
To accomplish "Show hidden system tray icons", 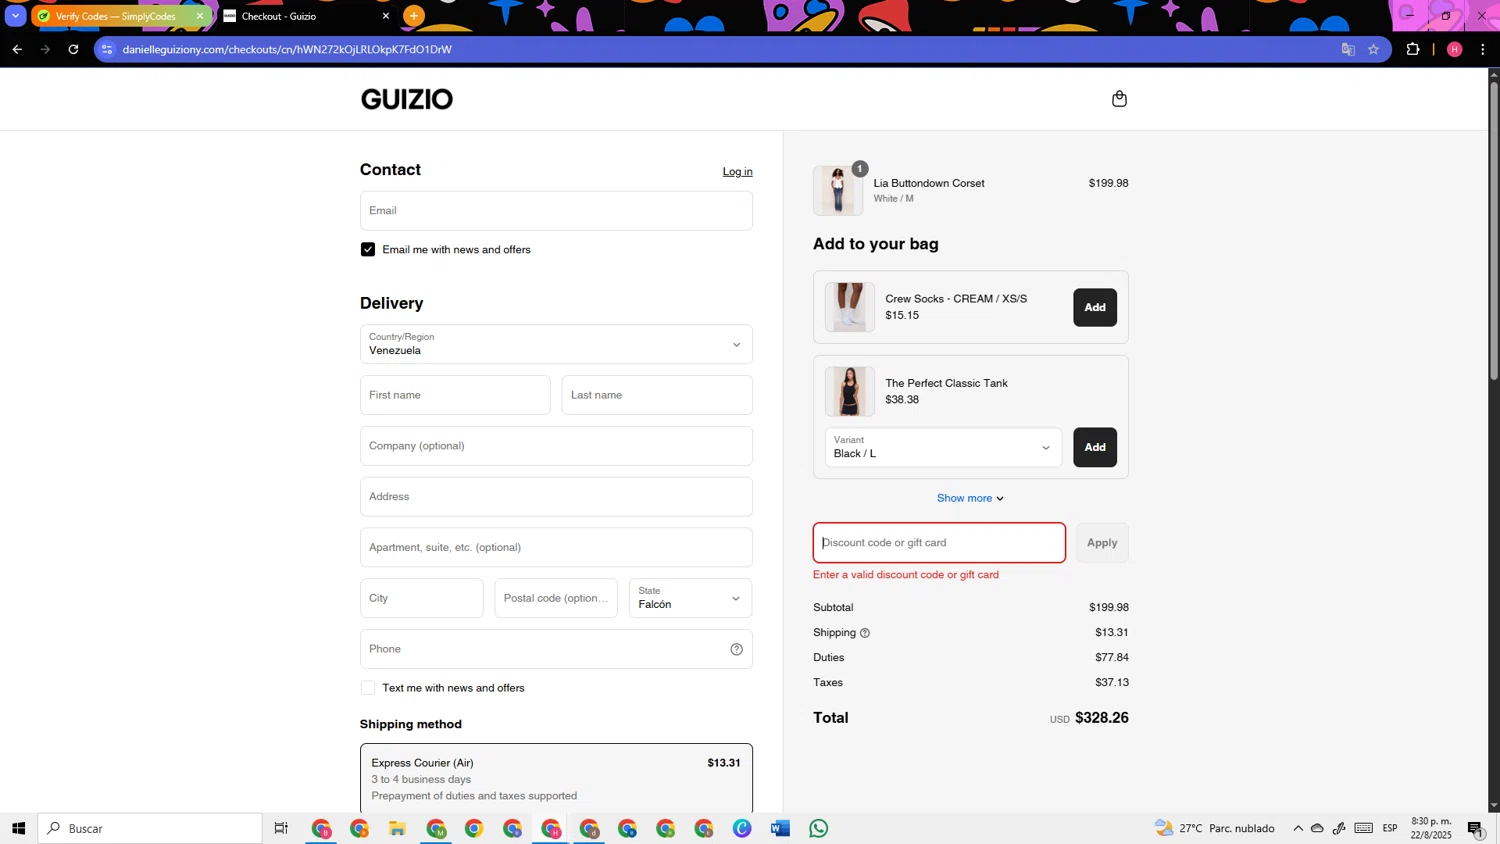I will pyautogui.click(x=1298, y=828).
